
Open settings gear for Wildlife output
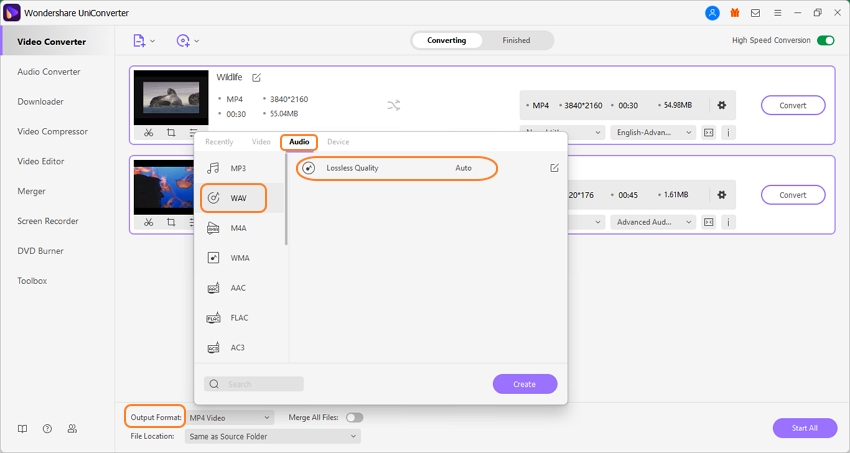(721, 105)
